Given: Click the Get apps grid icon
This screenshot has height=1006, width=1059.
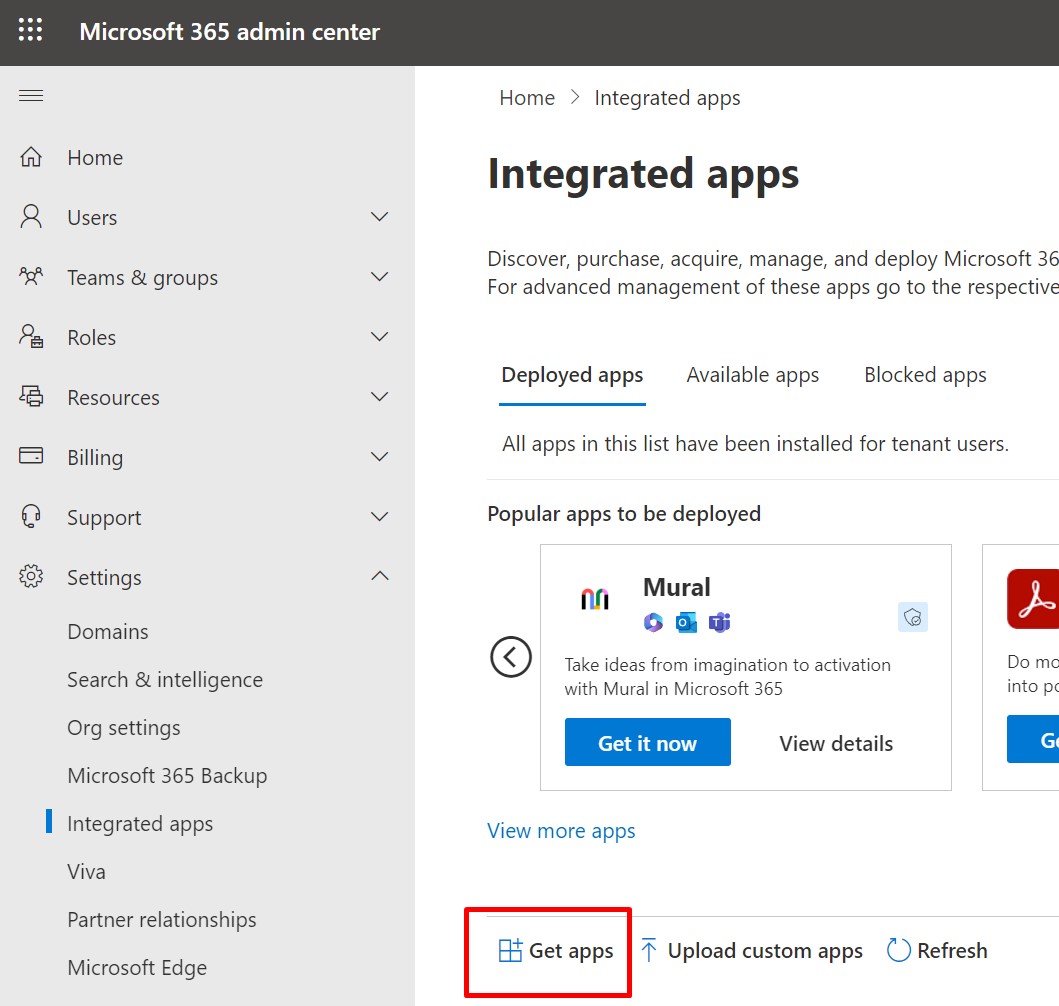Looking at the screenshot, I should (510, 950).
